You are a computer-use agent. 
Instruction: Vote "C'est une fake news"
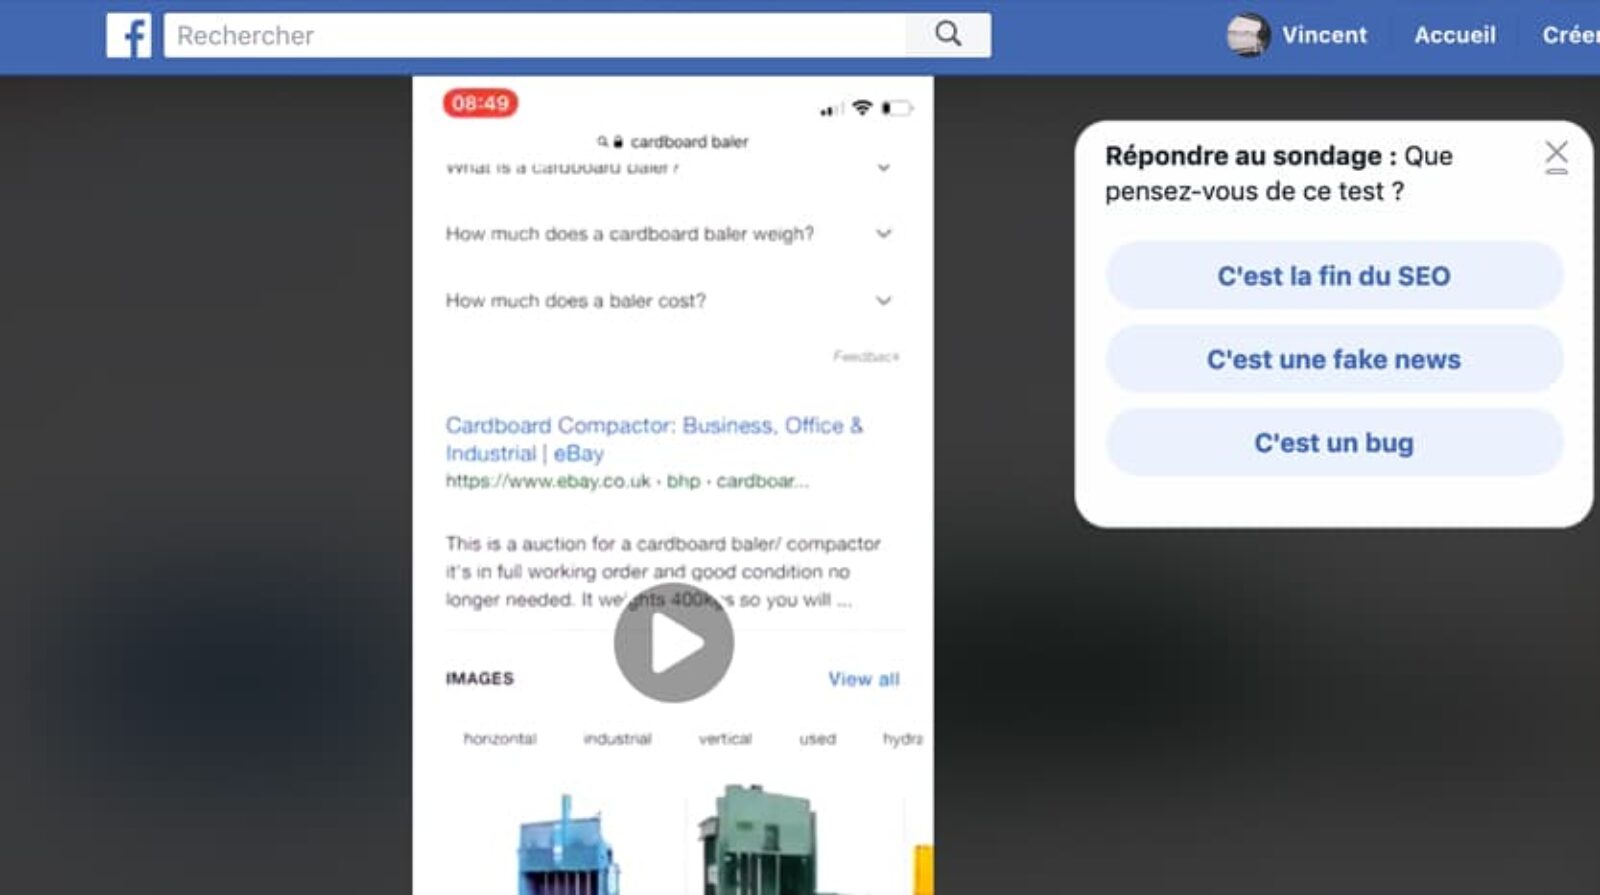click(x=1334, y=359)
